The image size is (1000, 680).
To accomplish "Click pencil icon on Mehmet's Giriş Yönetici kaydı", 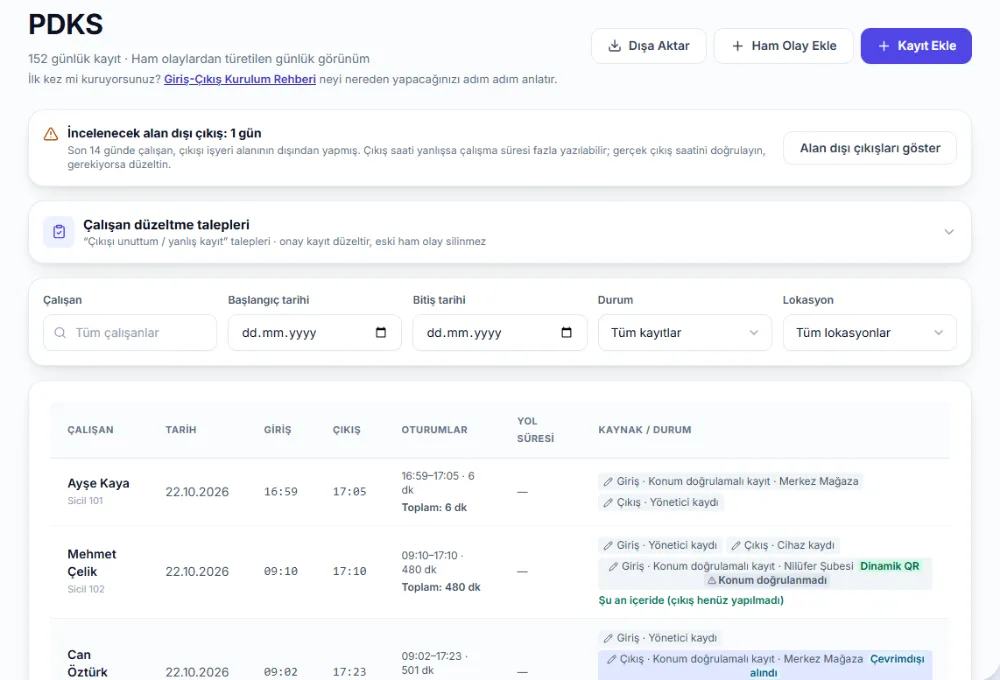I will pos(608,545).
